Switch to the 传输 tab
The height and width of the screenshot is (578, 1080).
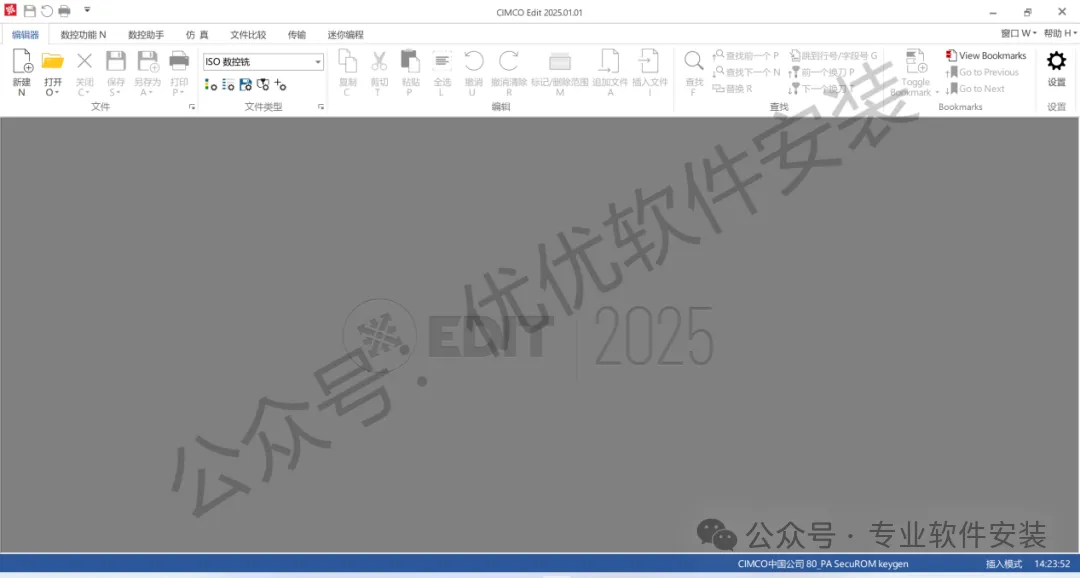tap(297, 34)
